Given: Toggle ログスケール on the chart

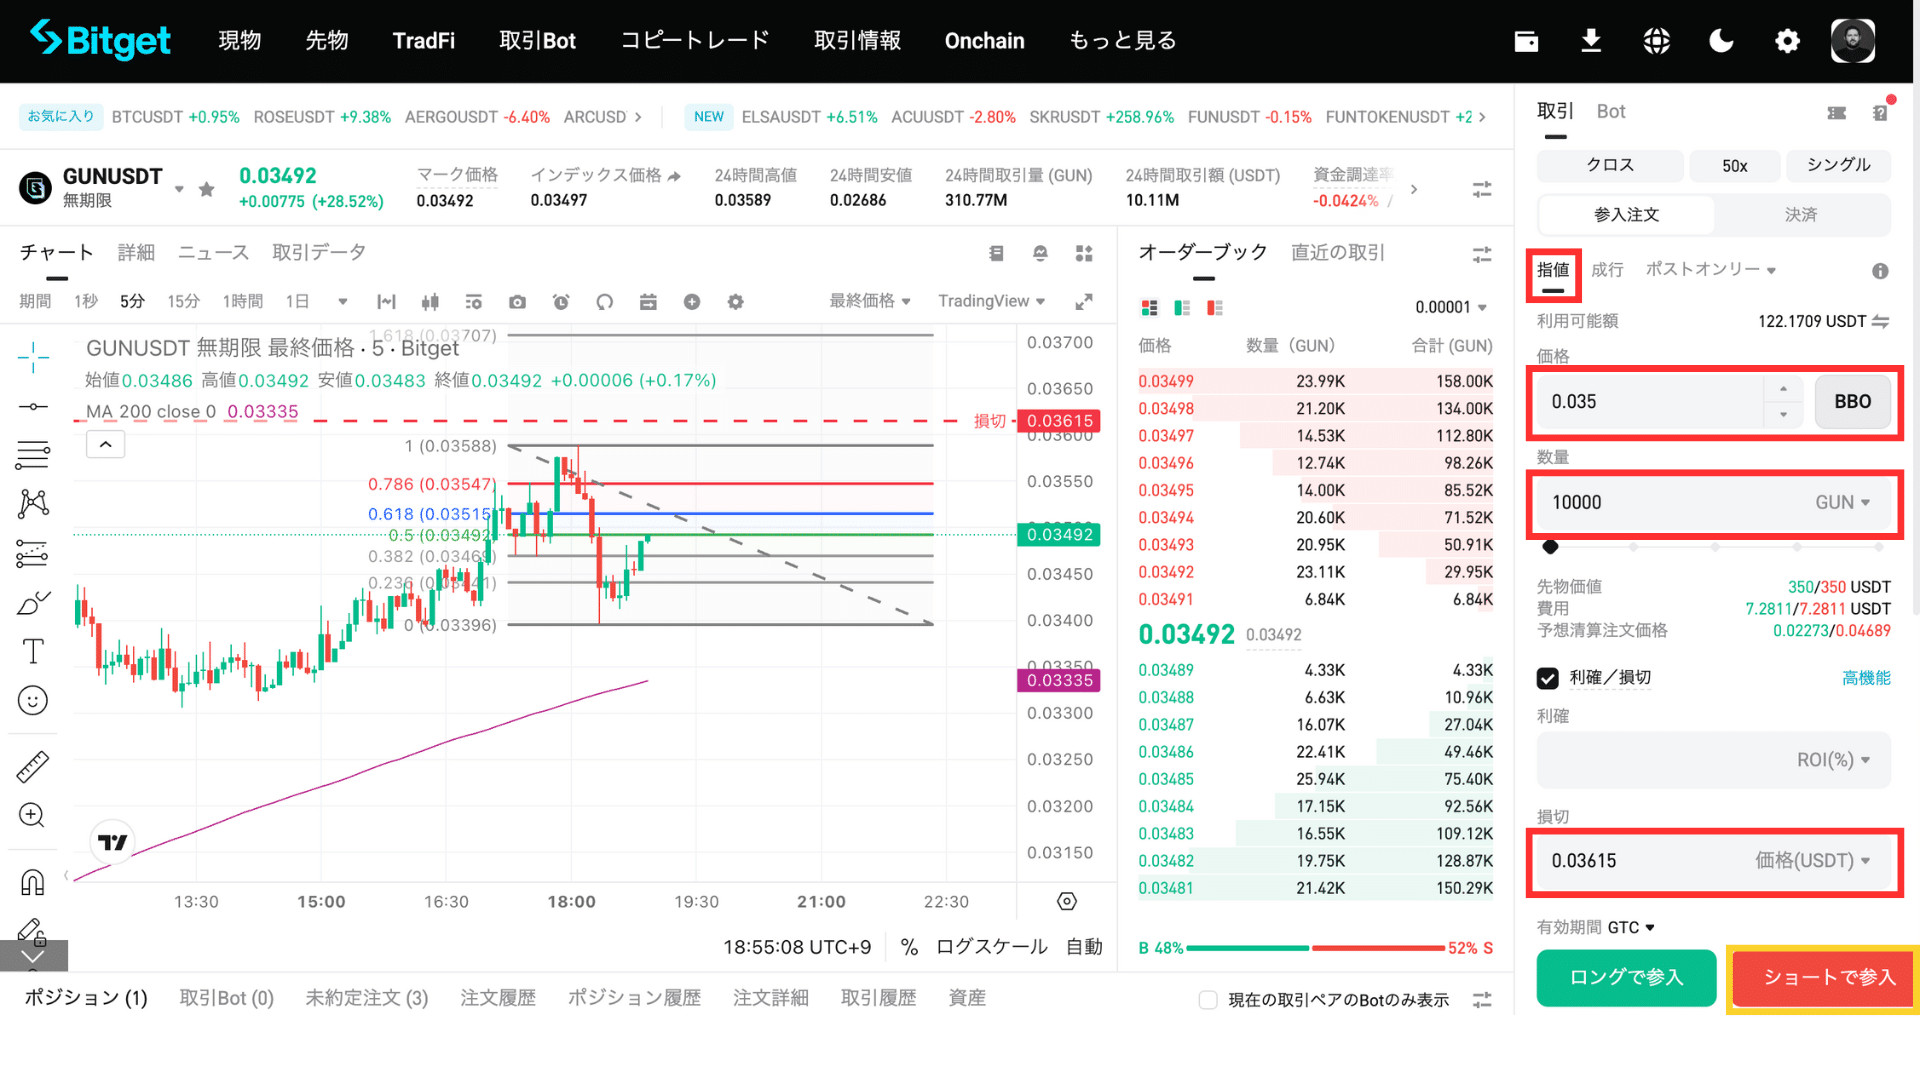Looking at the screenshot, I should pos(991,947).
